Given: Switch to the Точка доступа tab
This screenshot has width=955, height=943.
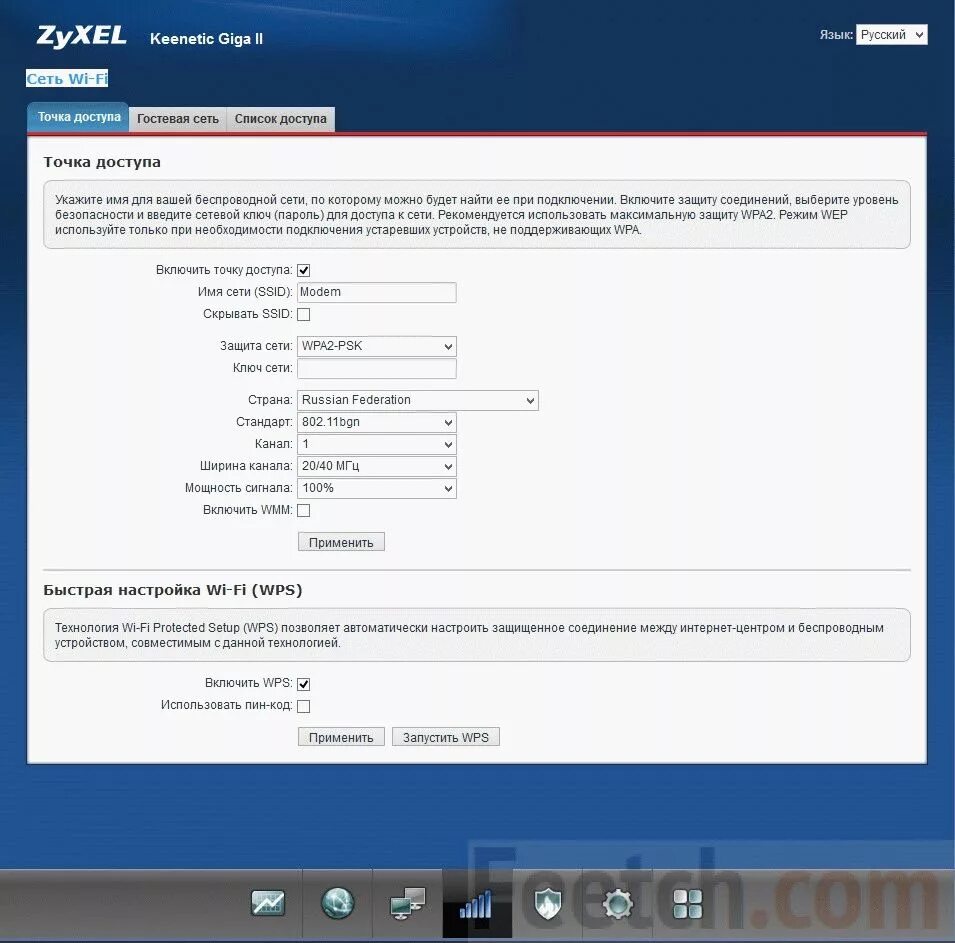Looking at the screenshot, I should 79,117.
